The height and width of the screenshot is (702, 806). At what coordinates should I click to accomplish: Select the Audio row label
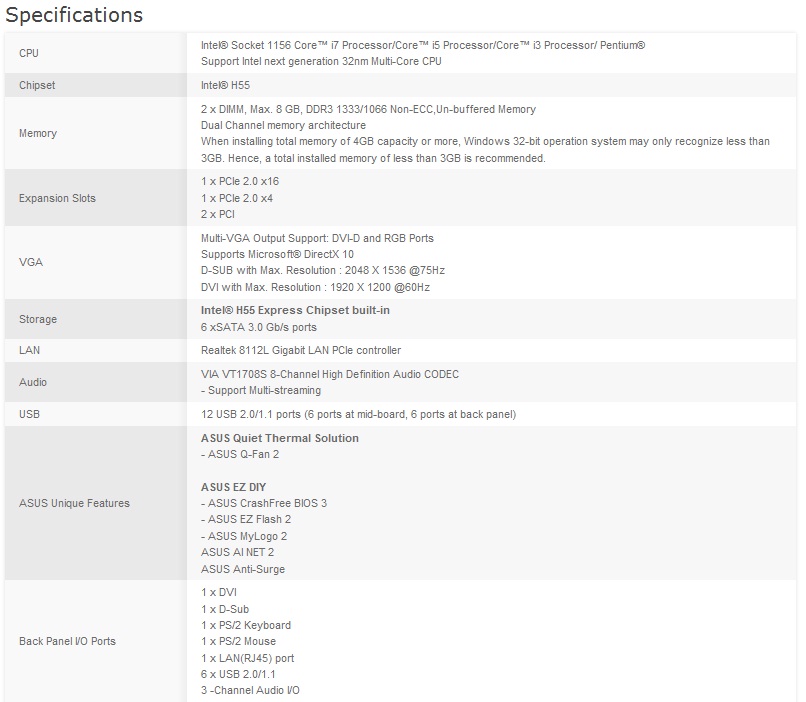click(x=33, y=382)
